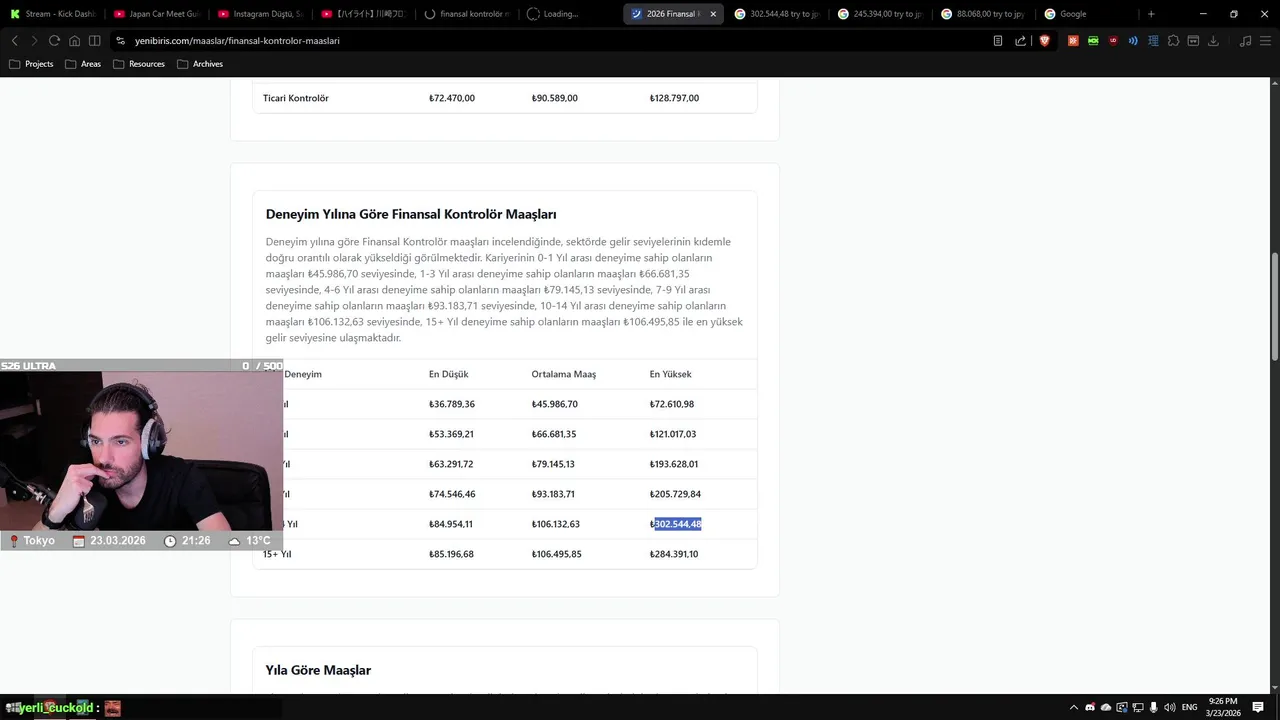
Task: Open the browser home page
Action: (74, 41)
